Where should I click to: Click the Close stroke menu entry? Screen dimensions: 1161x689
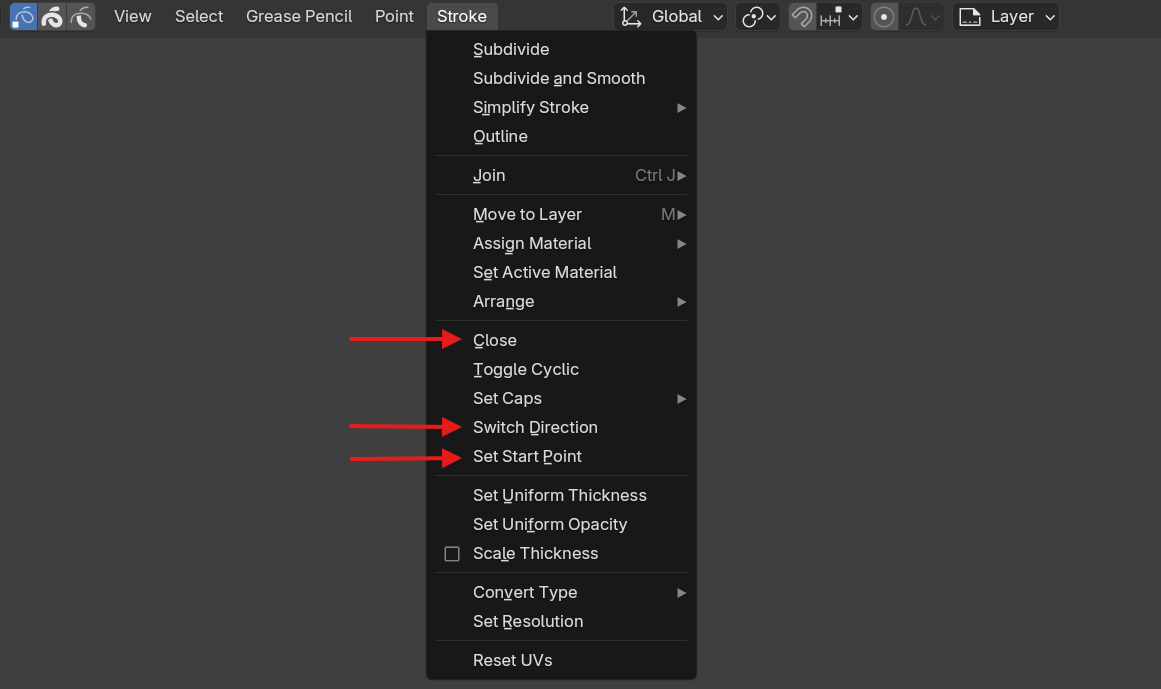tap(495, 340)
